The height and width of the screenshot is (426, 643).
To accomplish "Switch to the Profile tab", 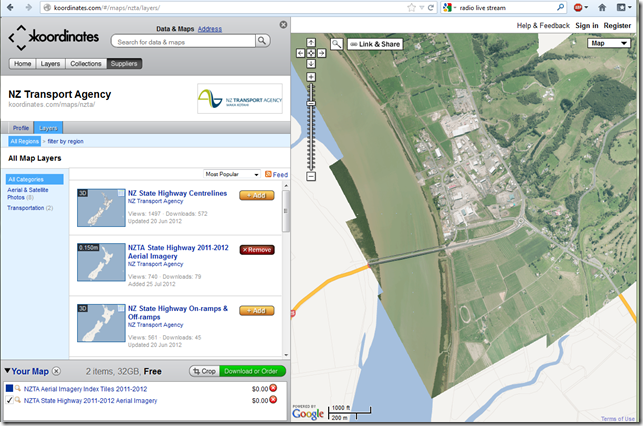I will tap(21, 128).
